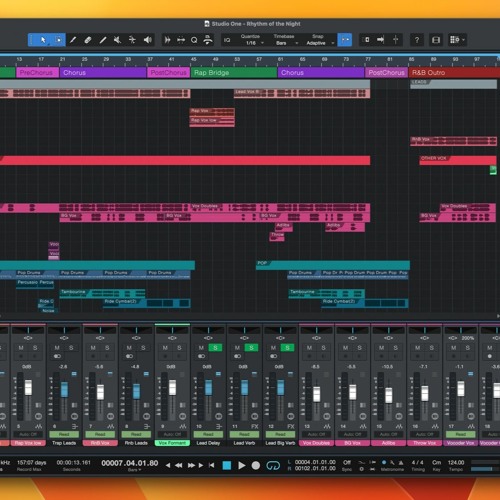Click Auto: Off on Vox Doubles channel
500x500 pixels.
316,434
